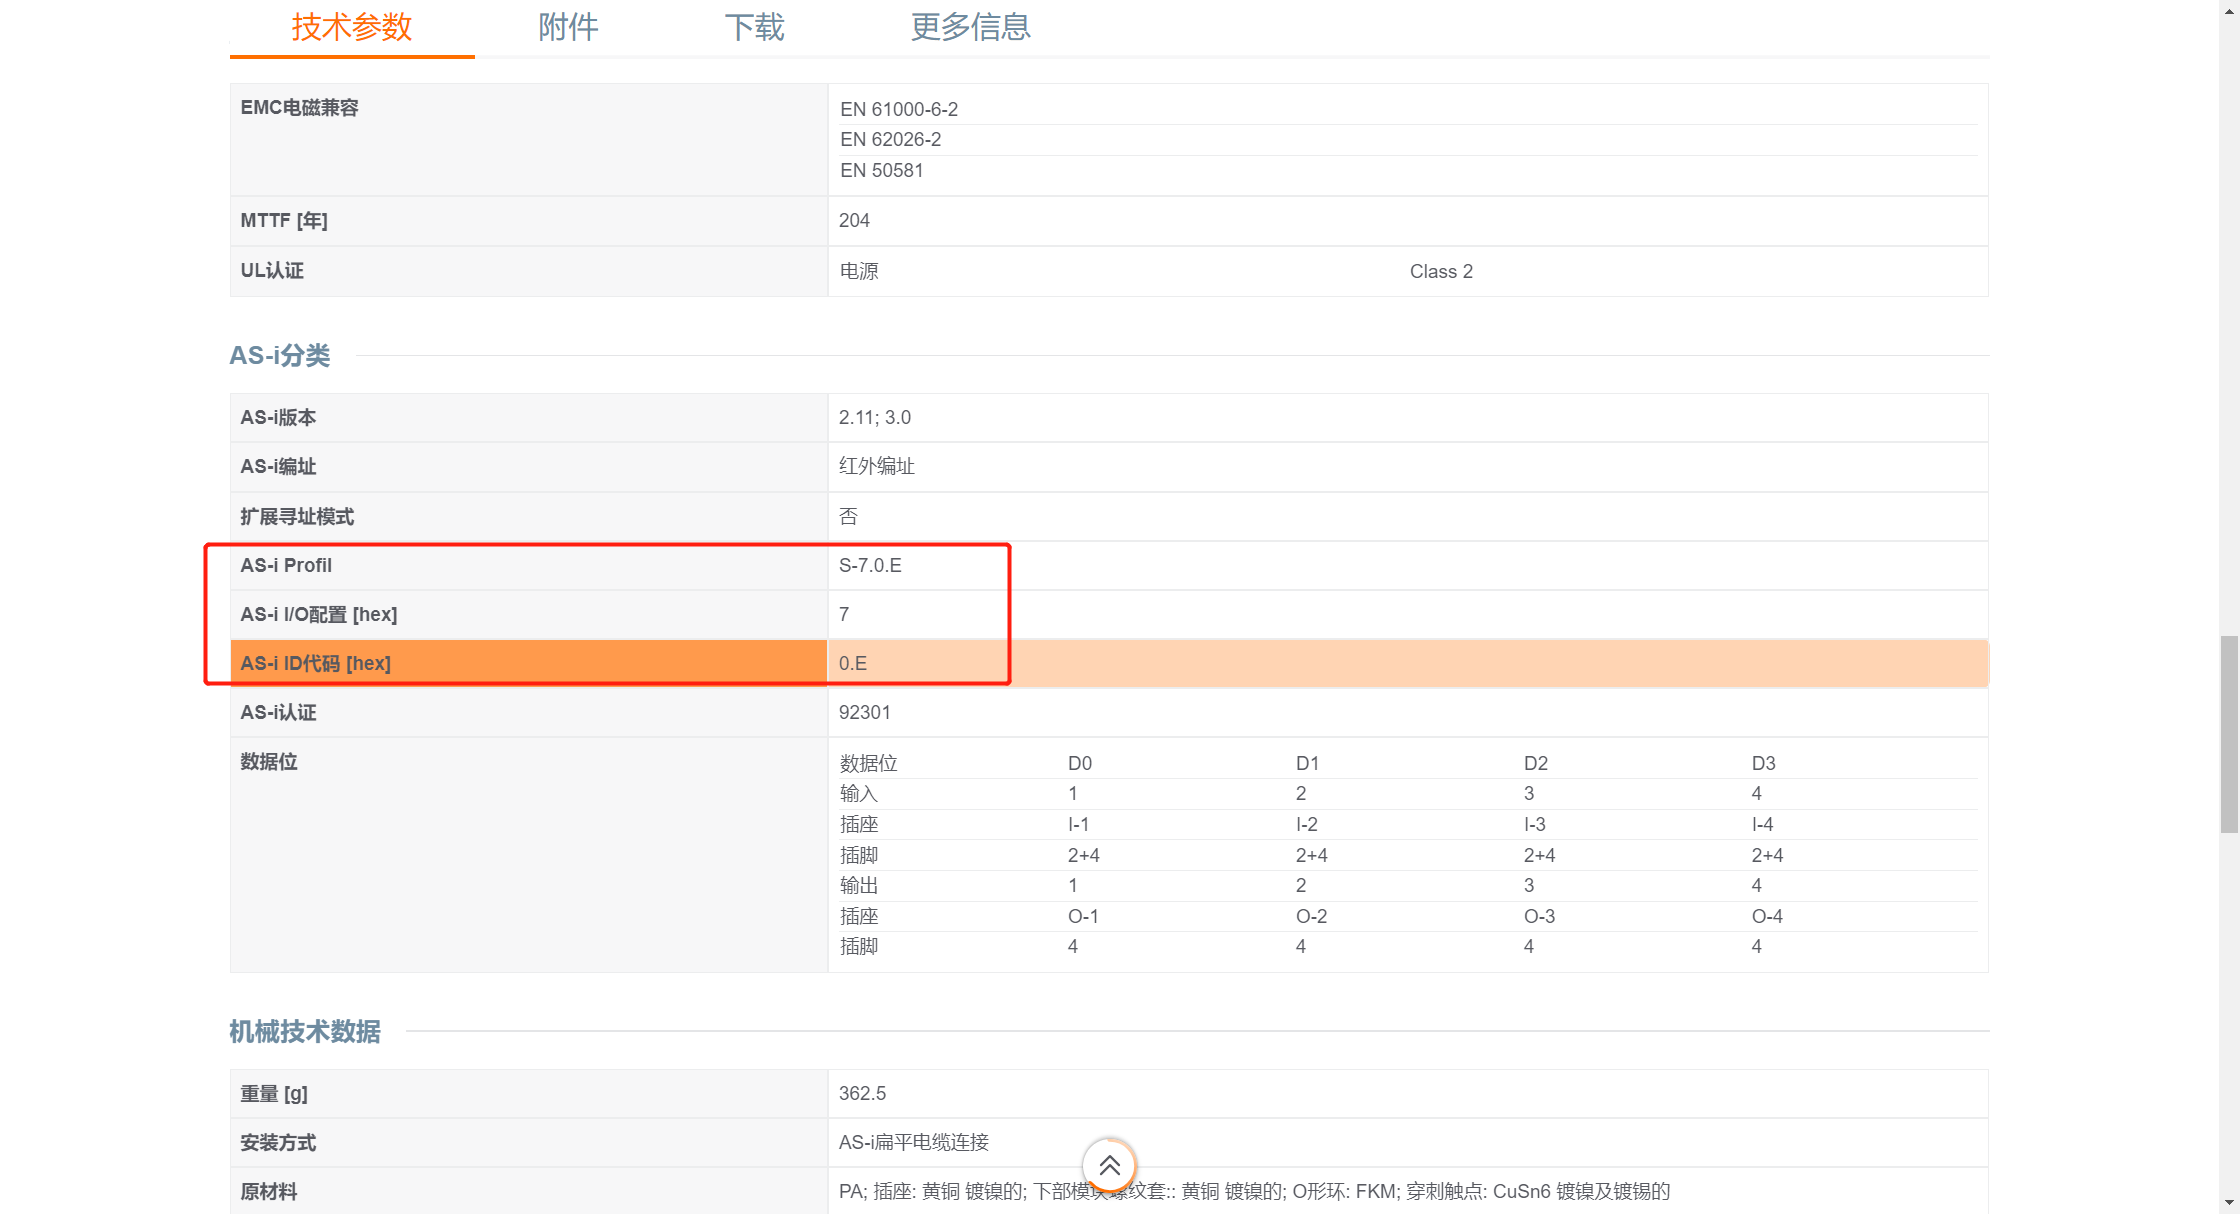Click the 重量 [g] value 362.5
The image size is (2240, 1214).
[x=862, y=1093]
